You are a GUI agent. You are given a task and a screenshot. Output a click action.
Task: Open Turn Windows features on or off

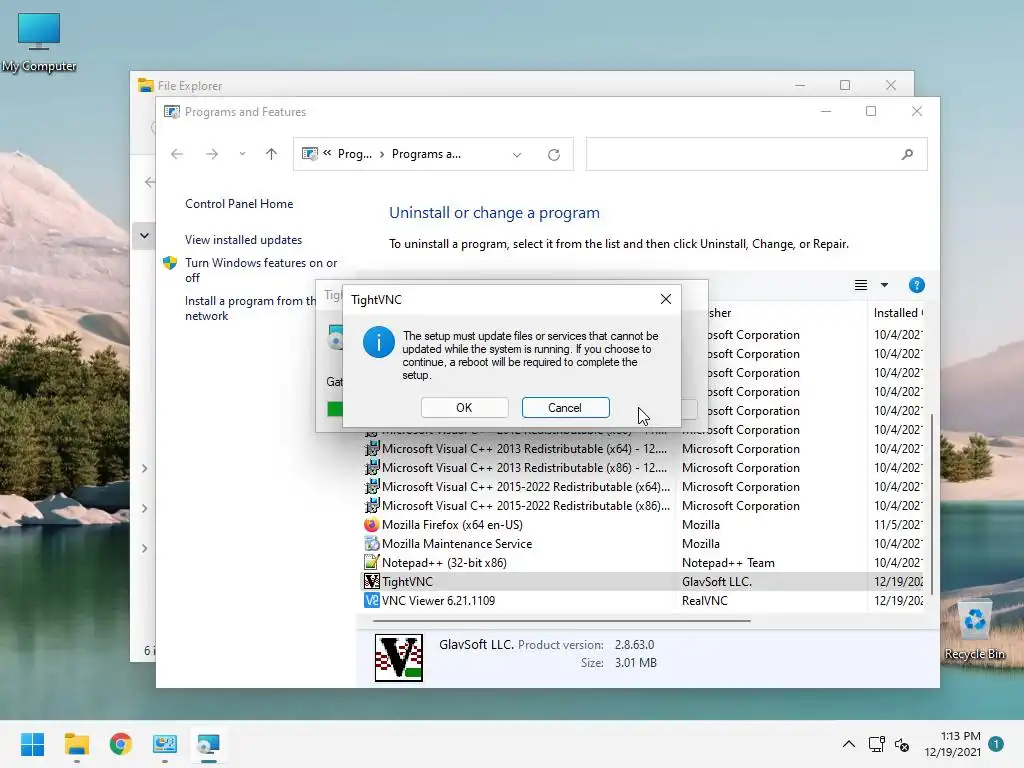(x=261, y=270)
